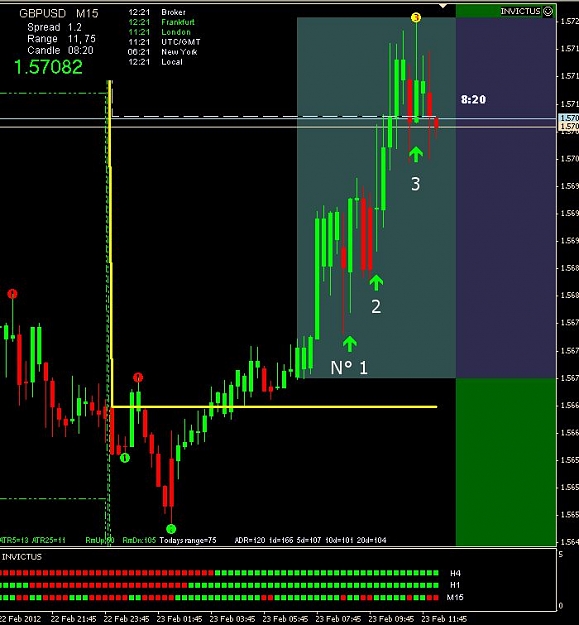This screenshot has height=625, width=579.
Task: Click the chart shift triangle marker
Action: pos(443,6)
